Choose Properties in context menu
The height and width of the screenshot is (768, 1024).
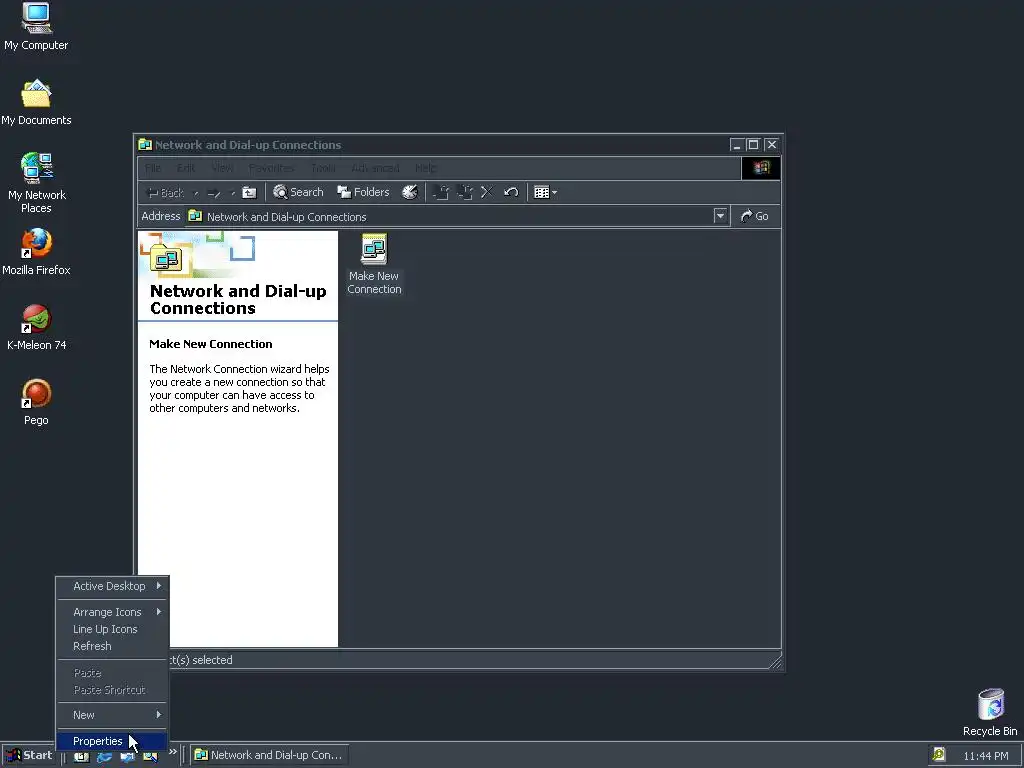coord(112,741)
